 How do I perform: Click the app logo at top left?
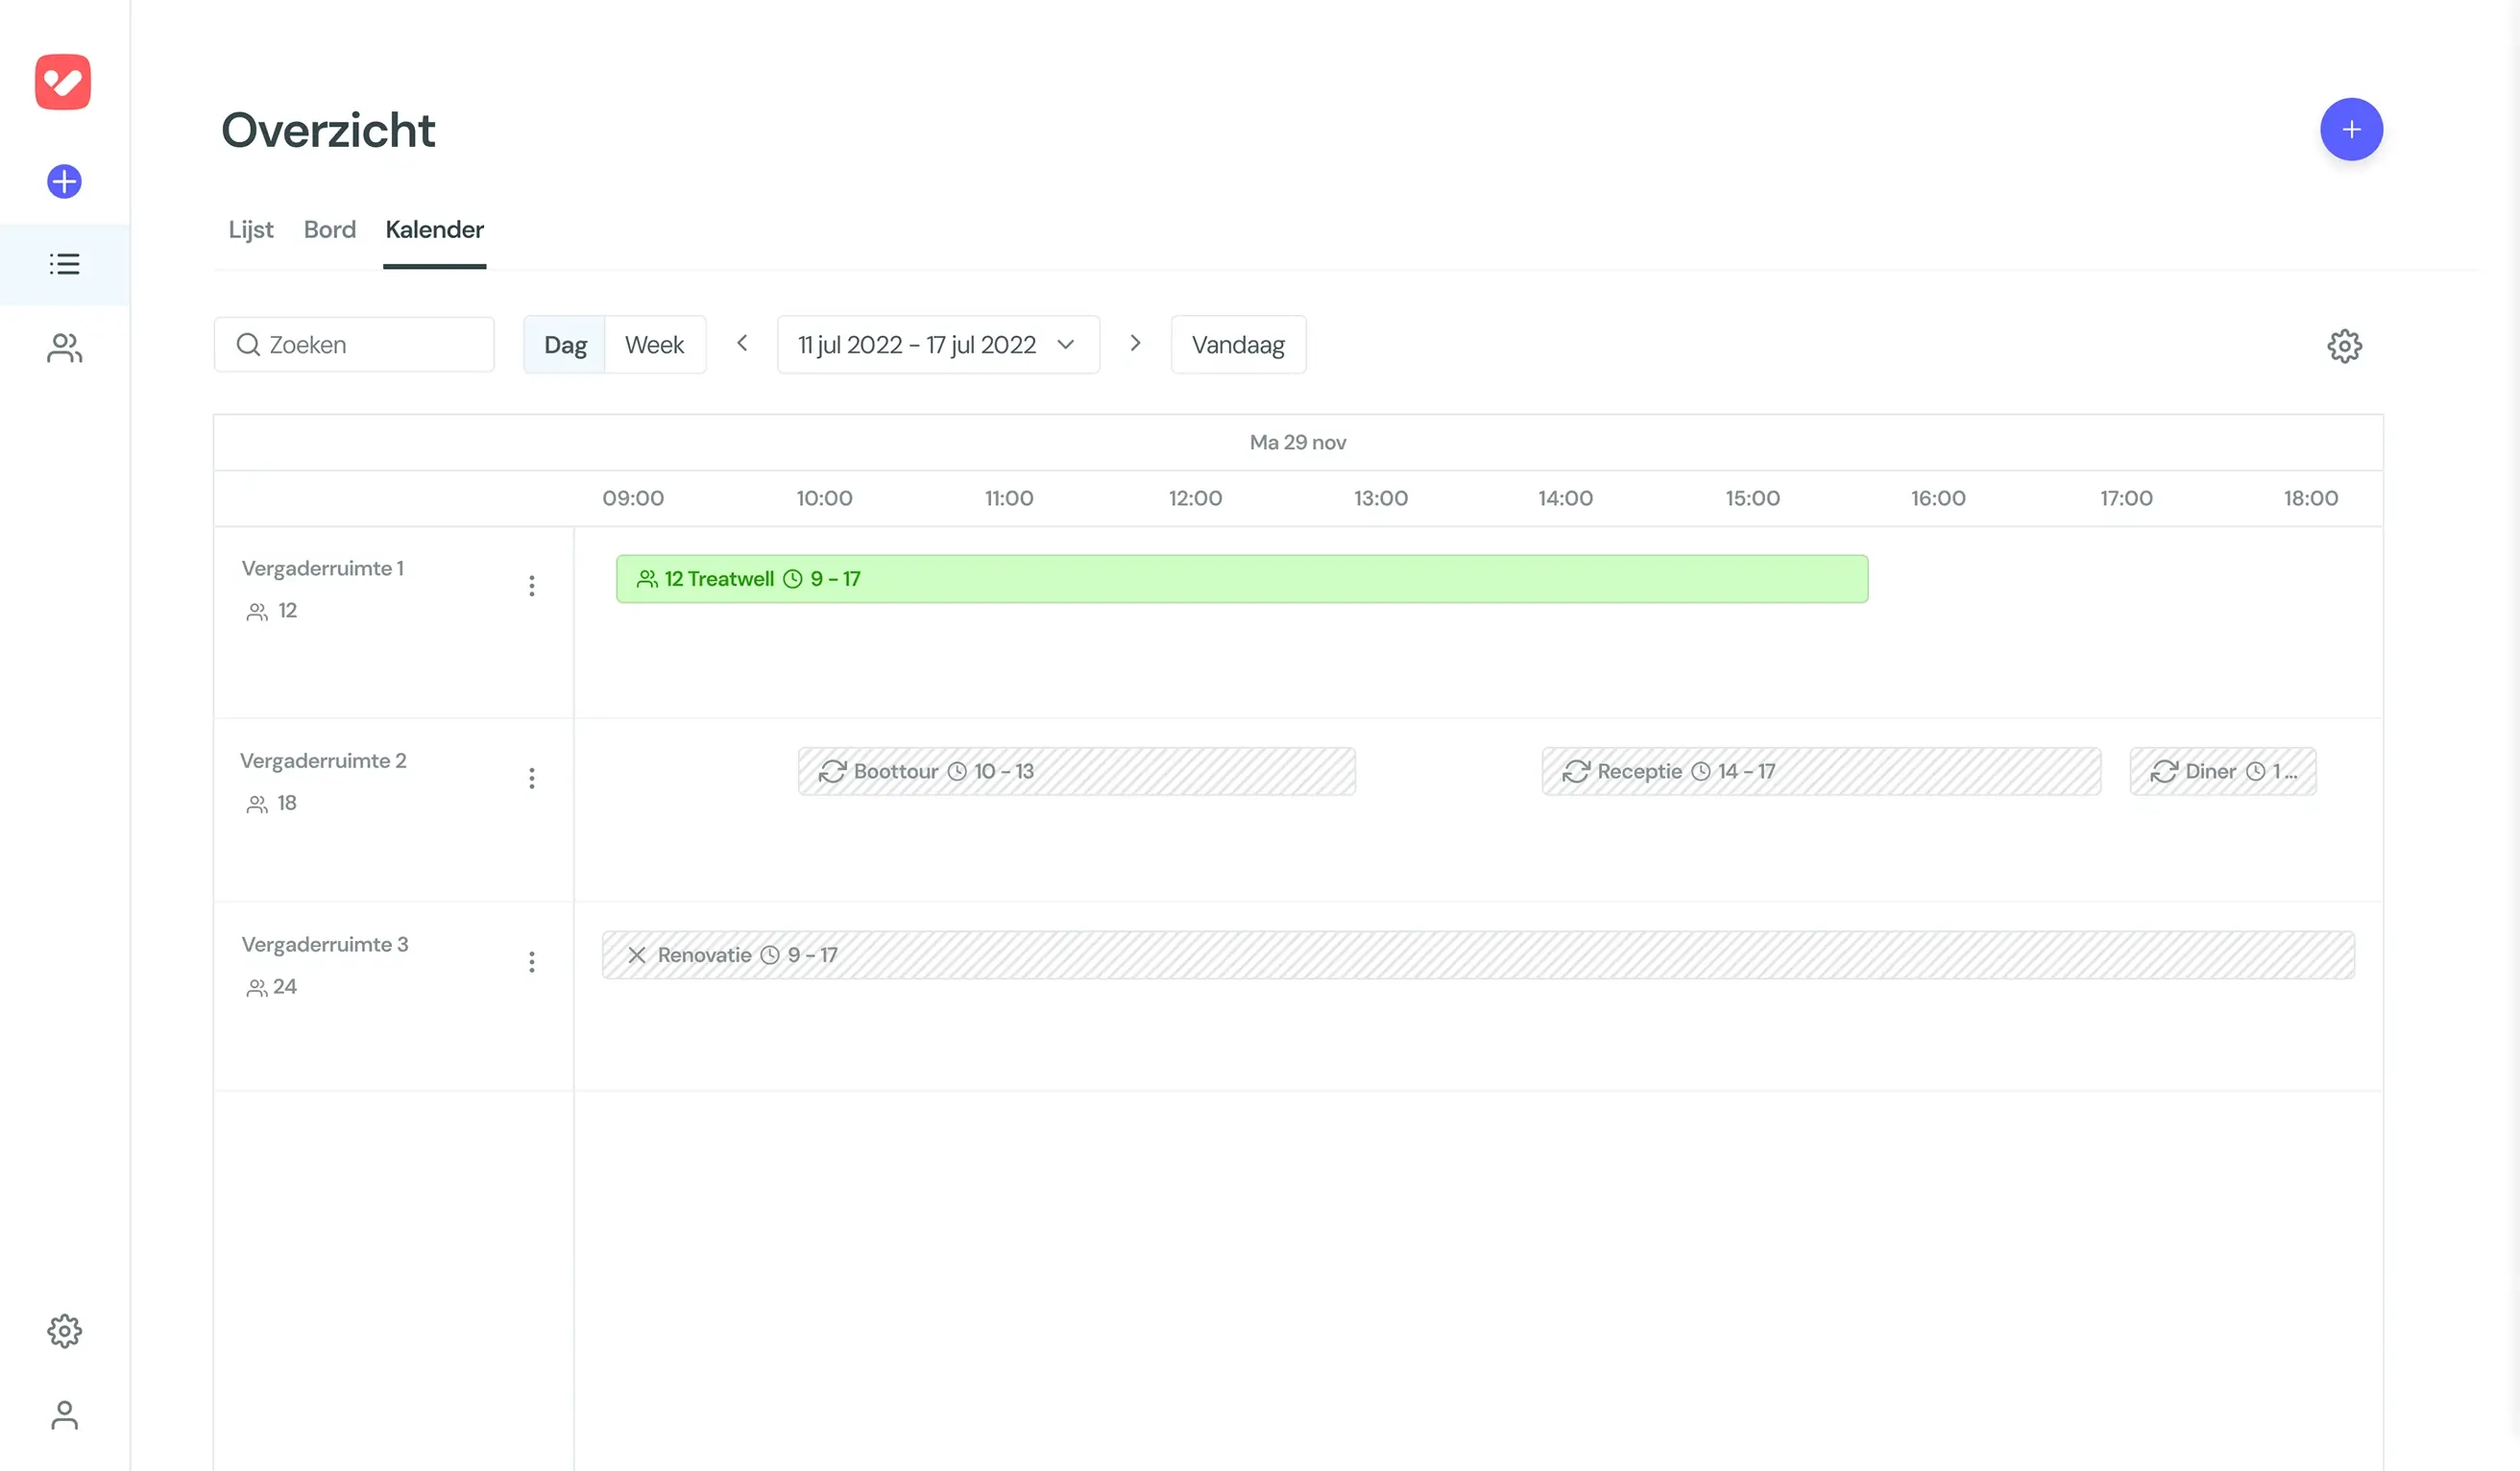tap(64, 81)
